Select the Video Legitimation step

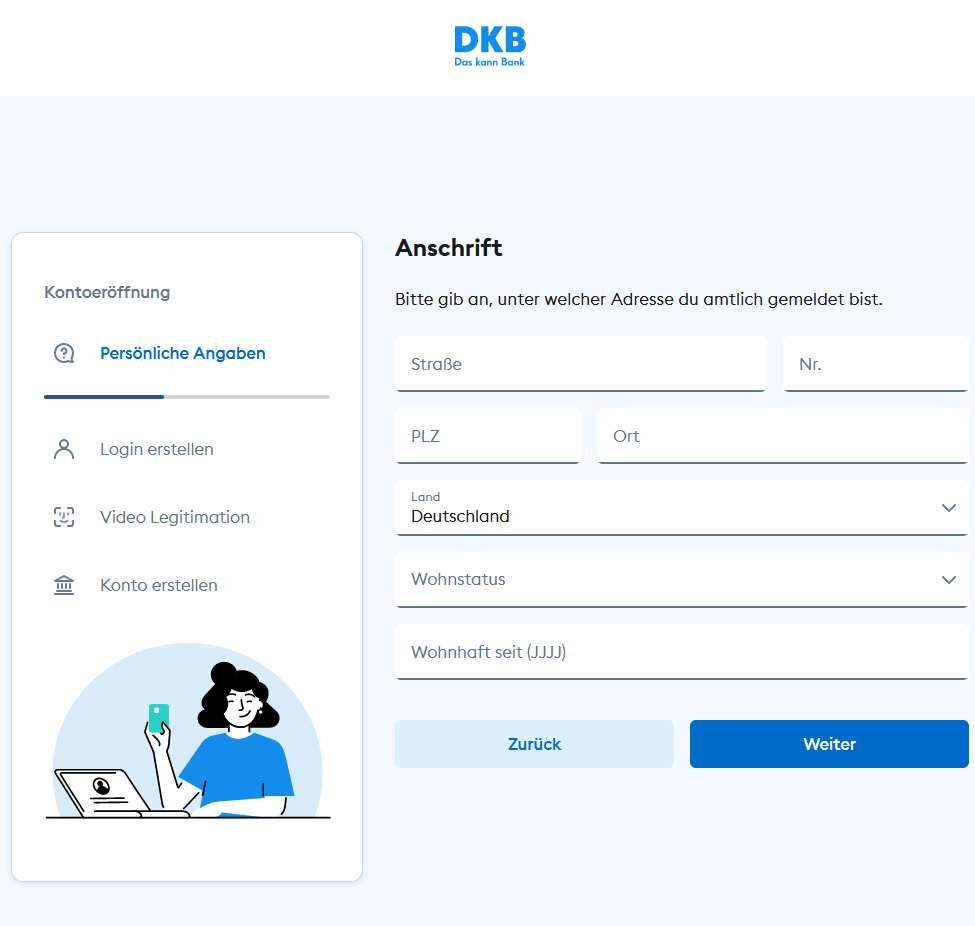click(x=175, y=517)
